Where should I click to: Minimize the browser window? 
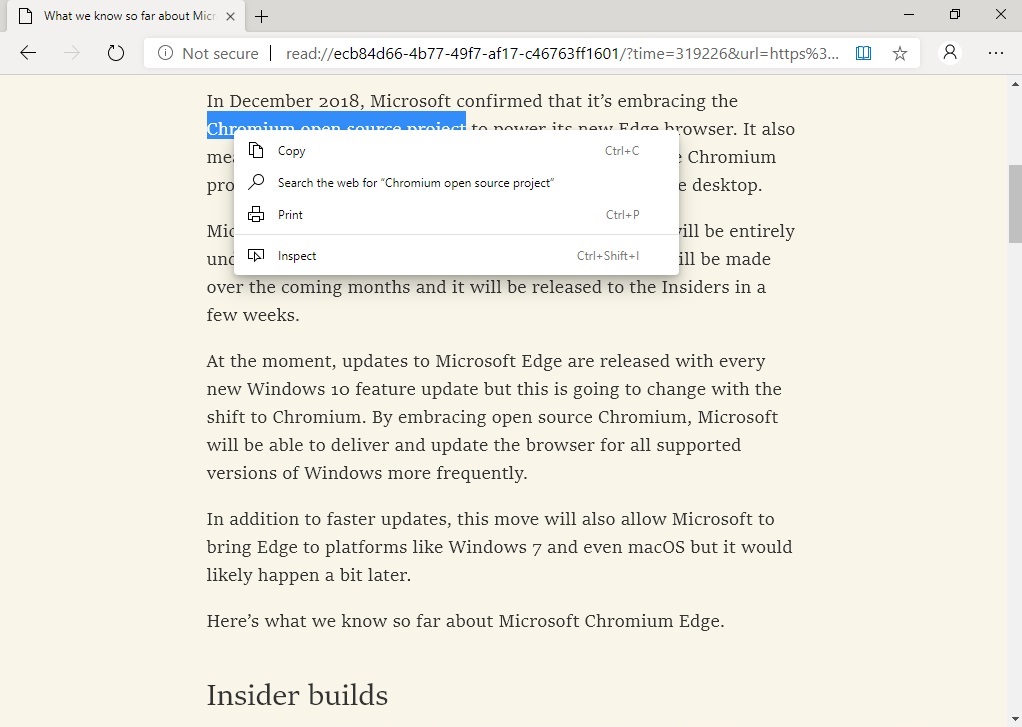909,14
